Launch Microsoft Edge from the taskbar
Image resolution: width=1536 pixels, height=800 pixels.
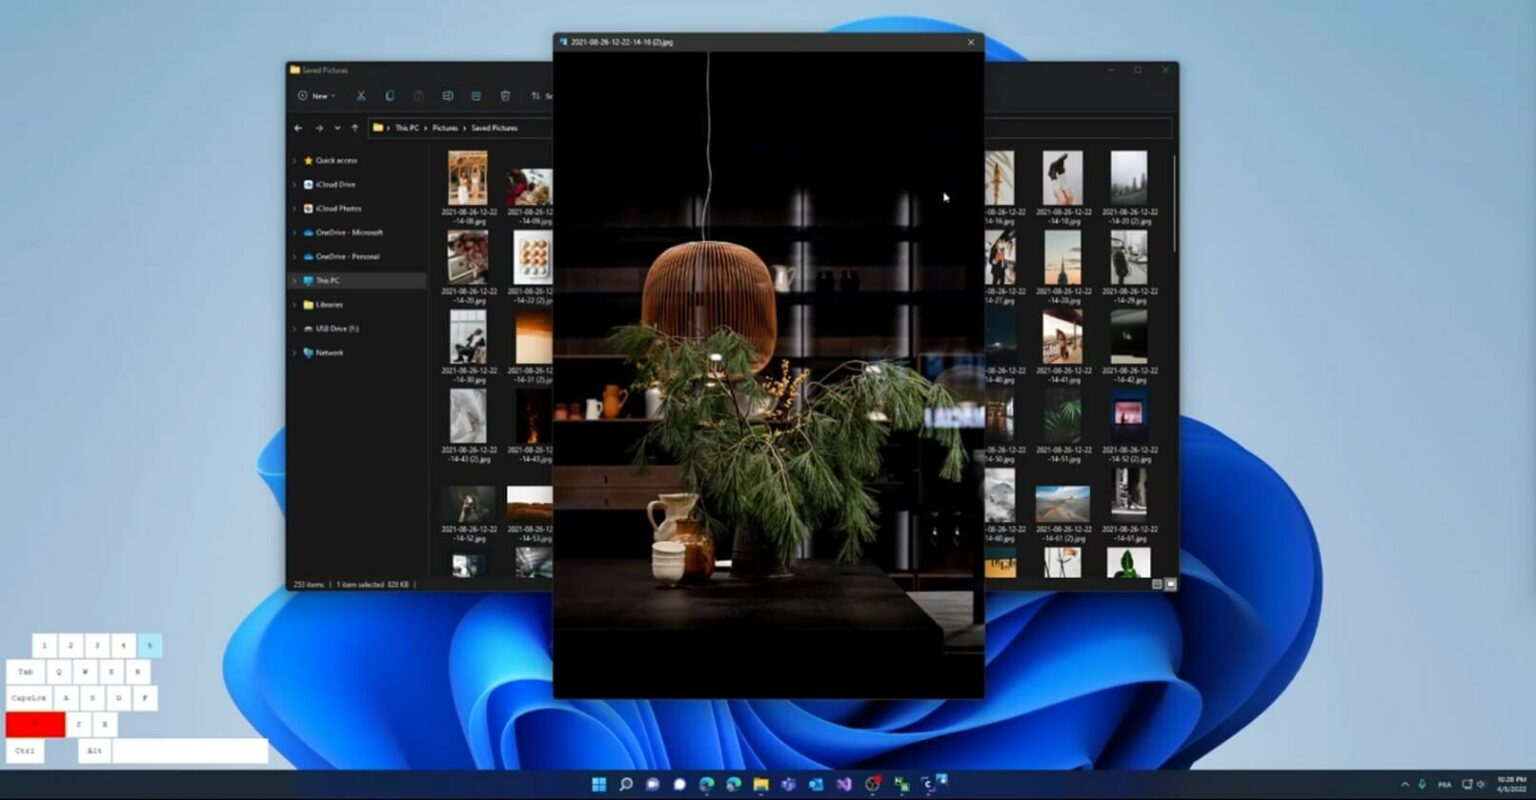point(706,784)
